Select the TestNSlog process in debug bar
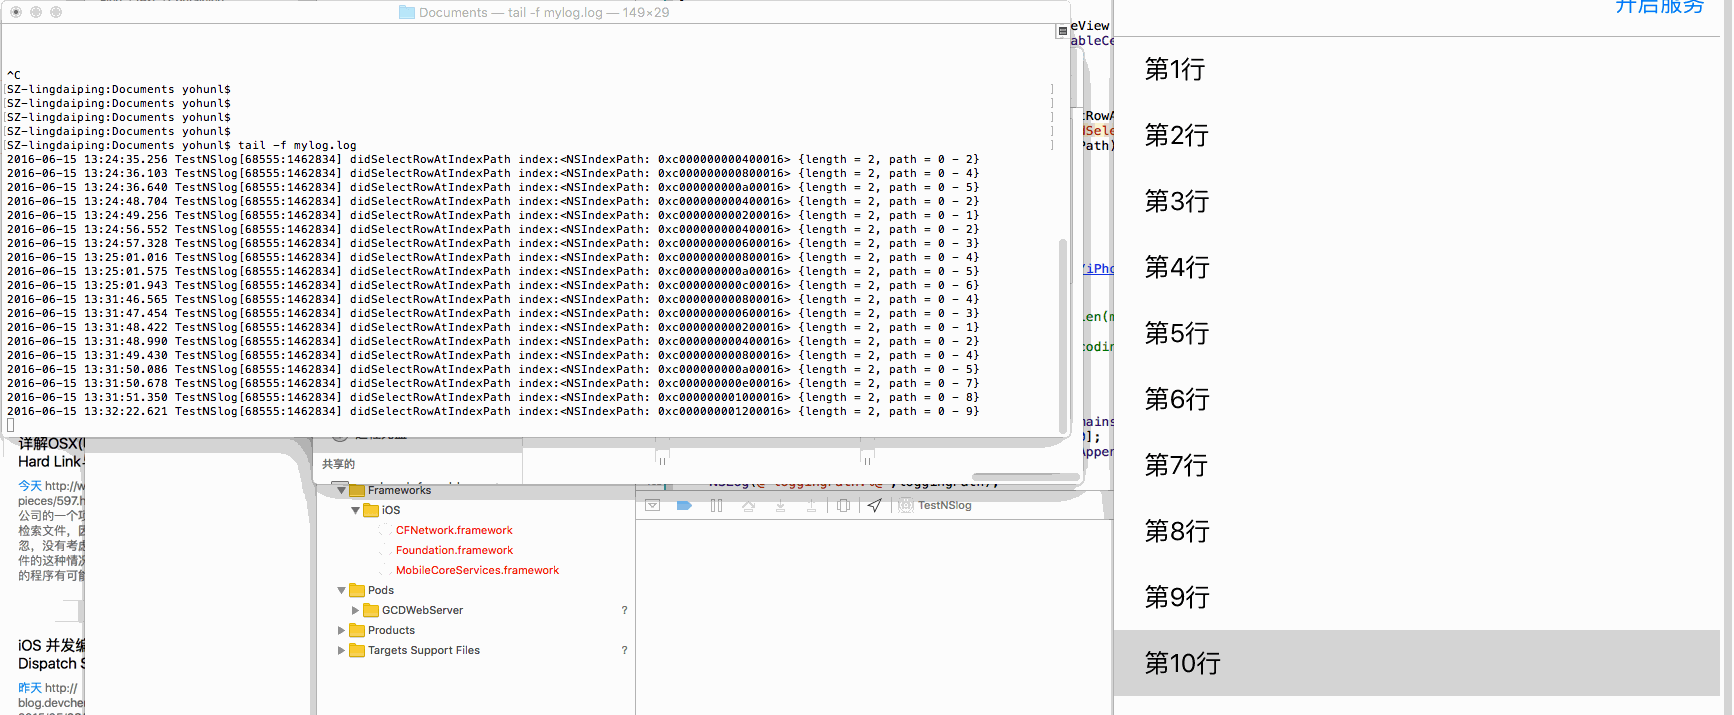The image size is (1734, 715). point(935,505)
